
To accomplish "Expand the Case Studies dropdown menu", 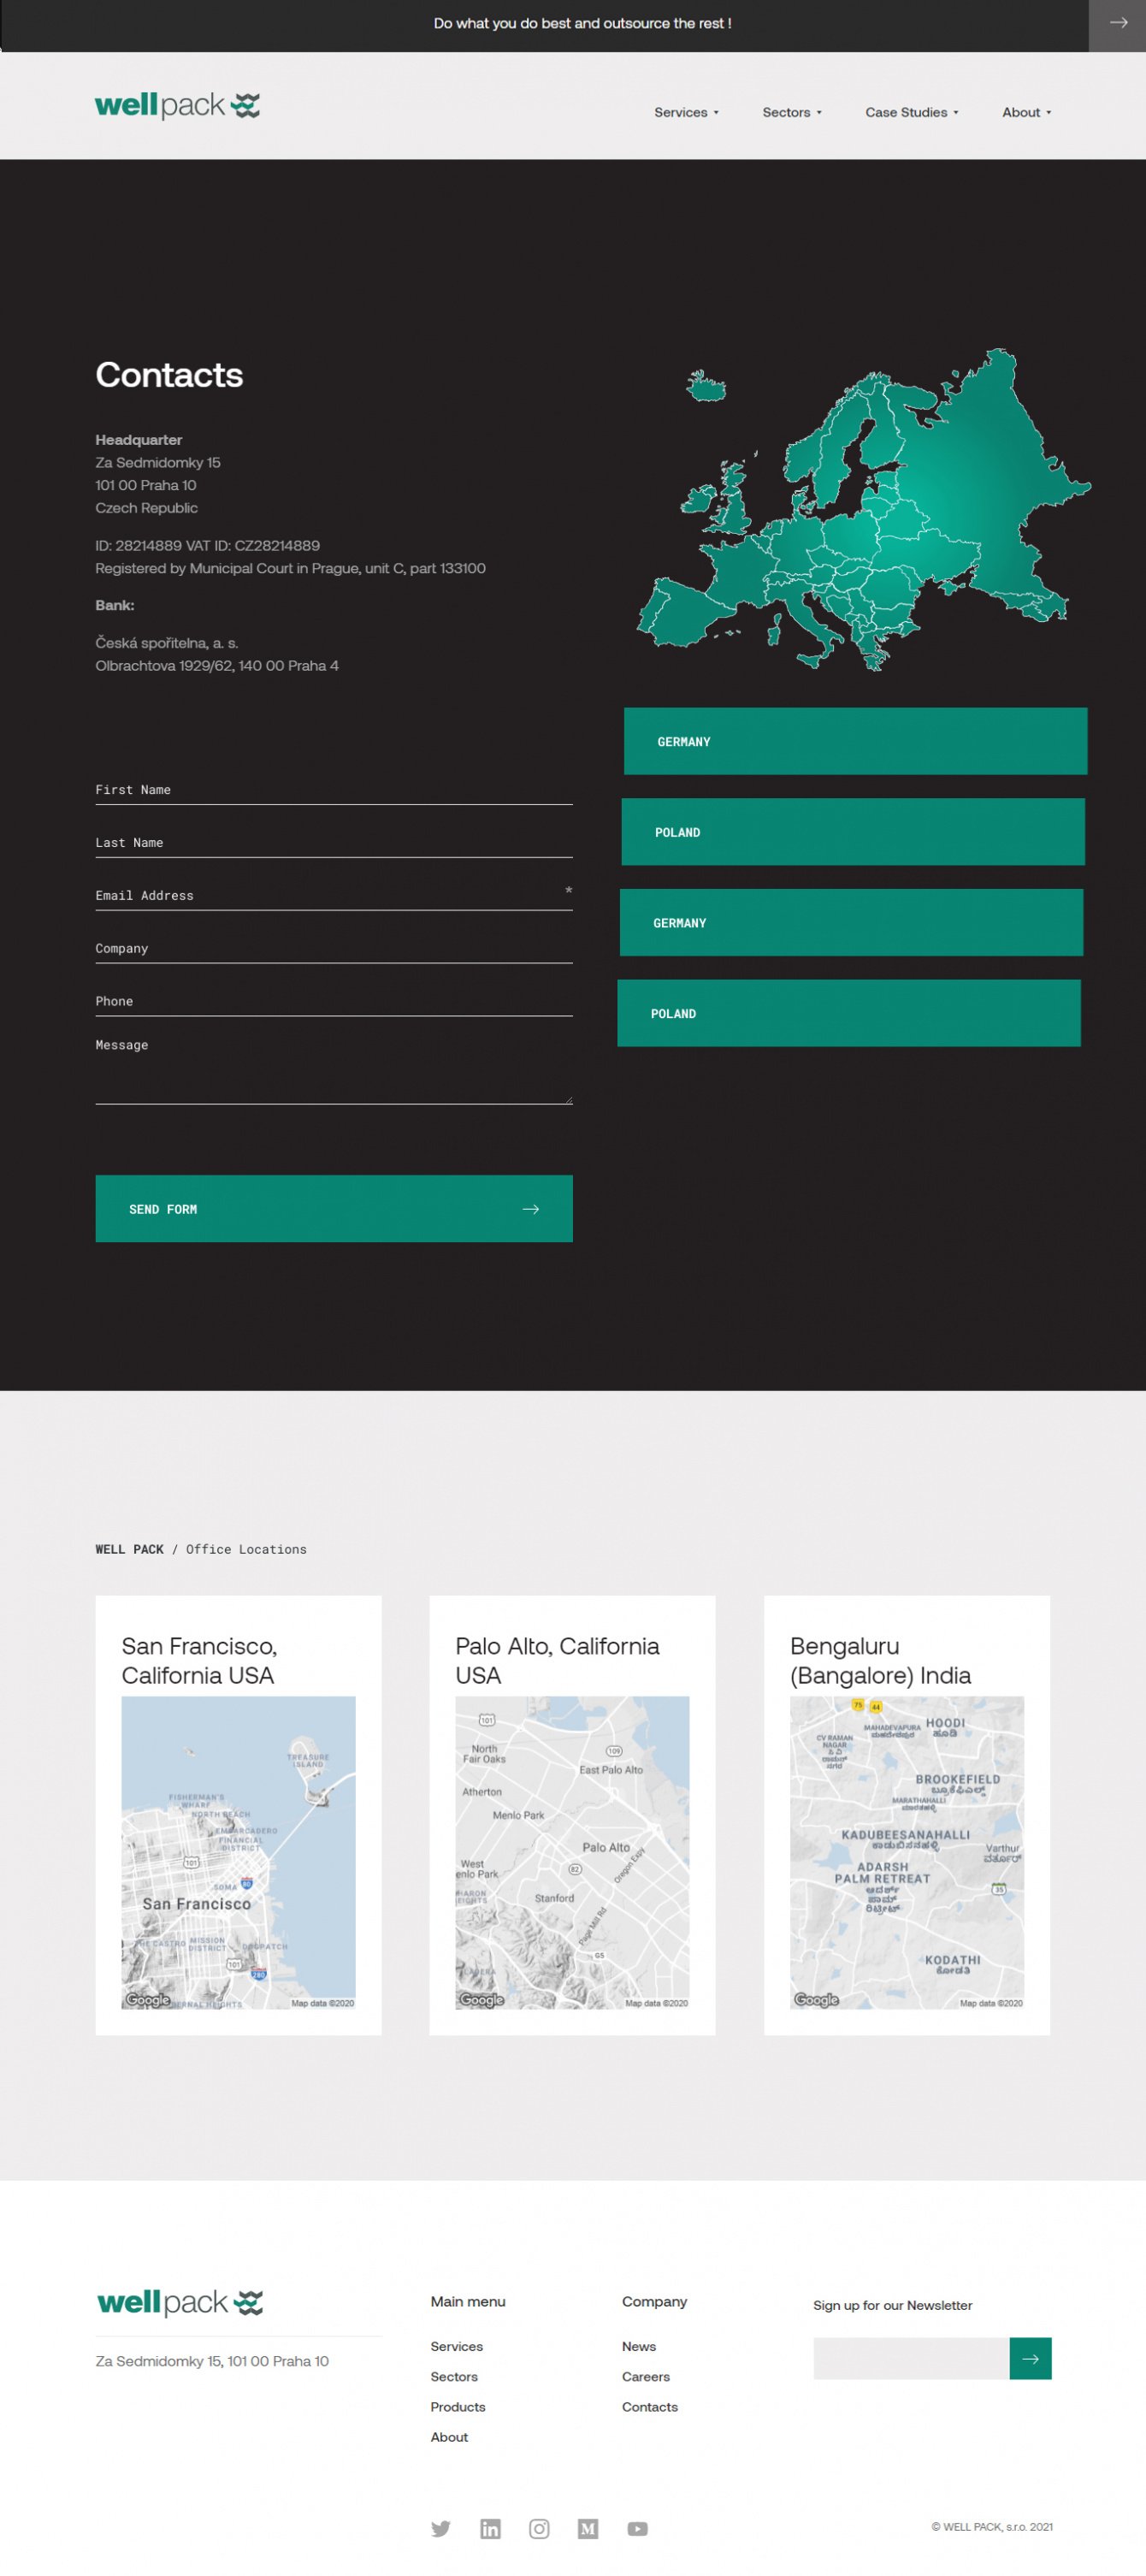I will point(912,112).
